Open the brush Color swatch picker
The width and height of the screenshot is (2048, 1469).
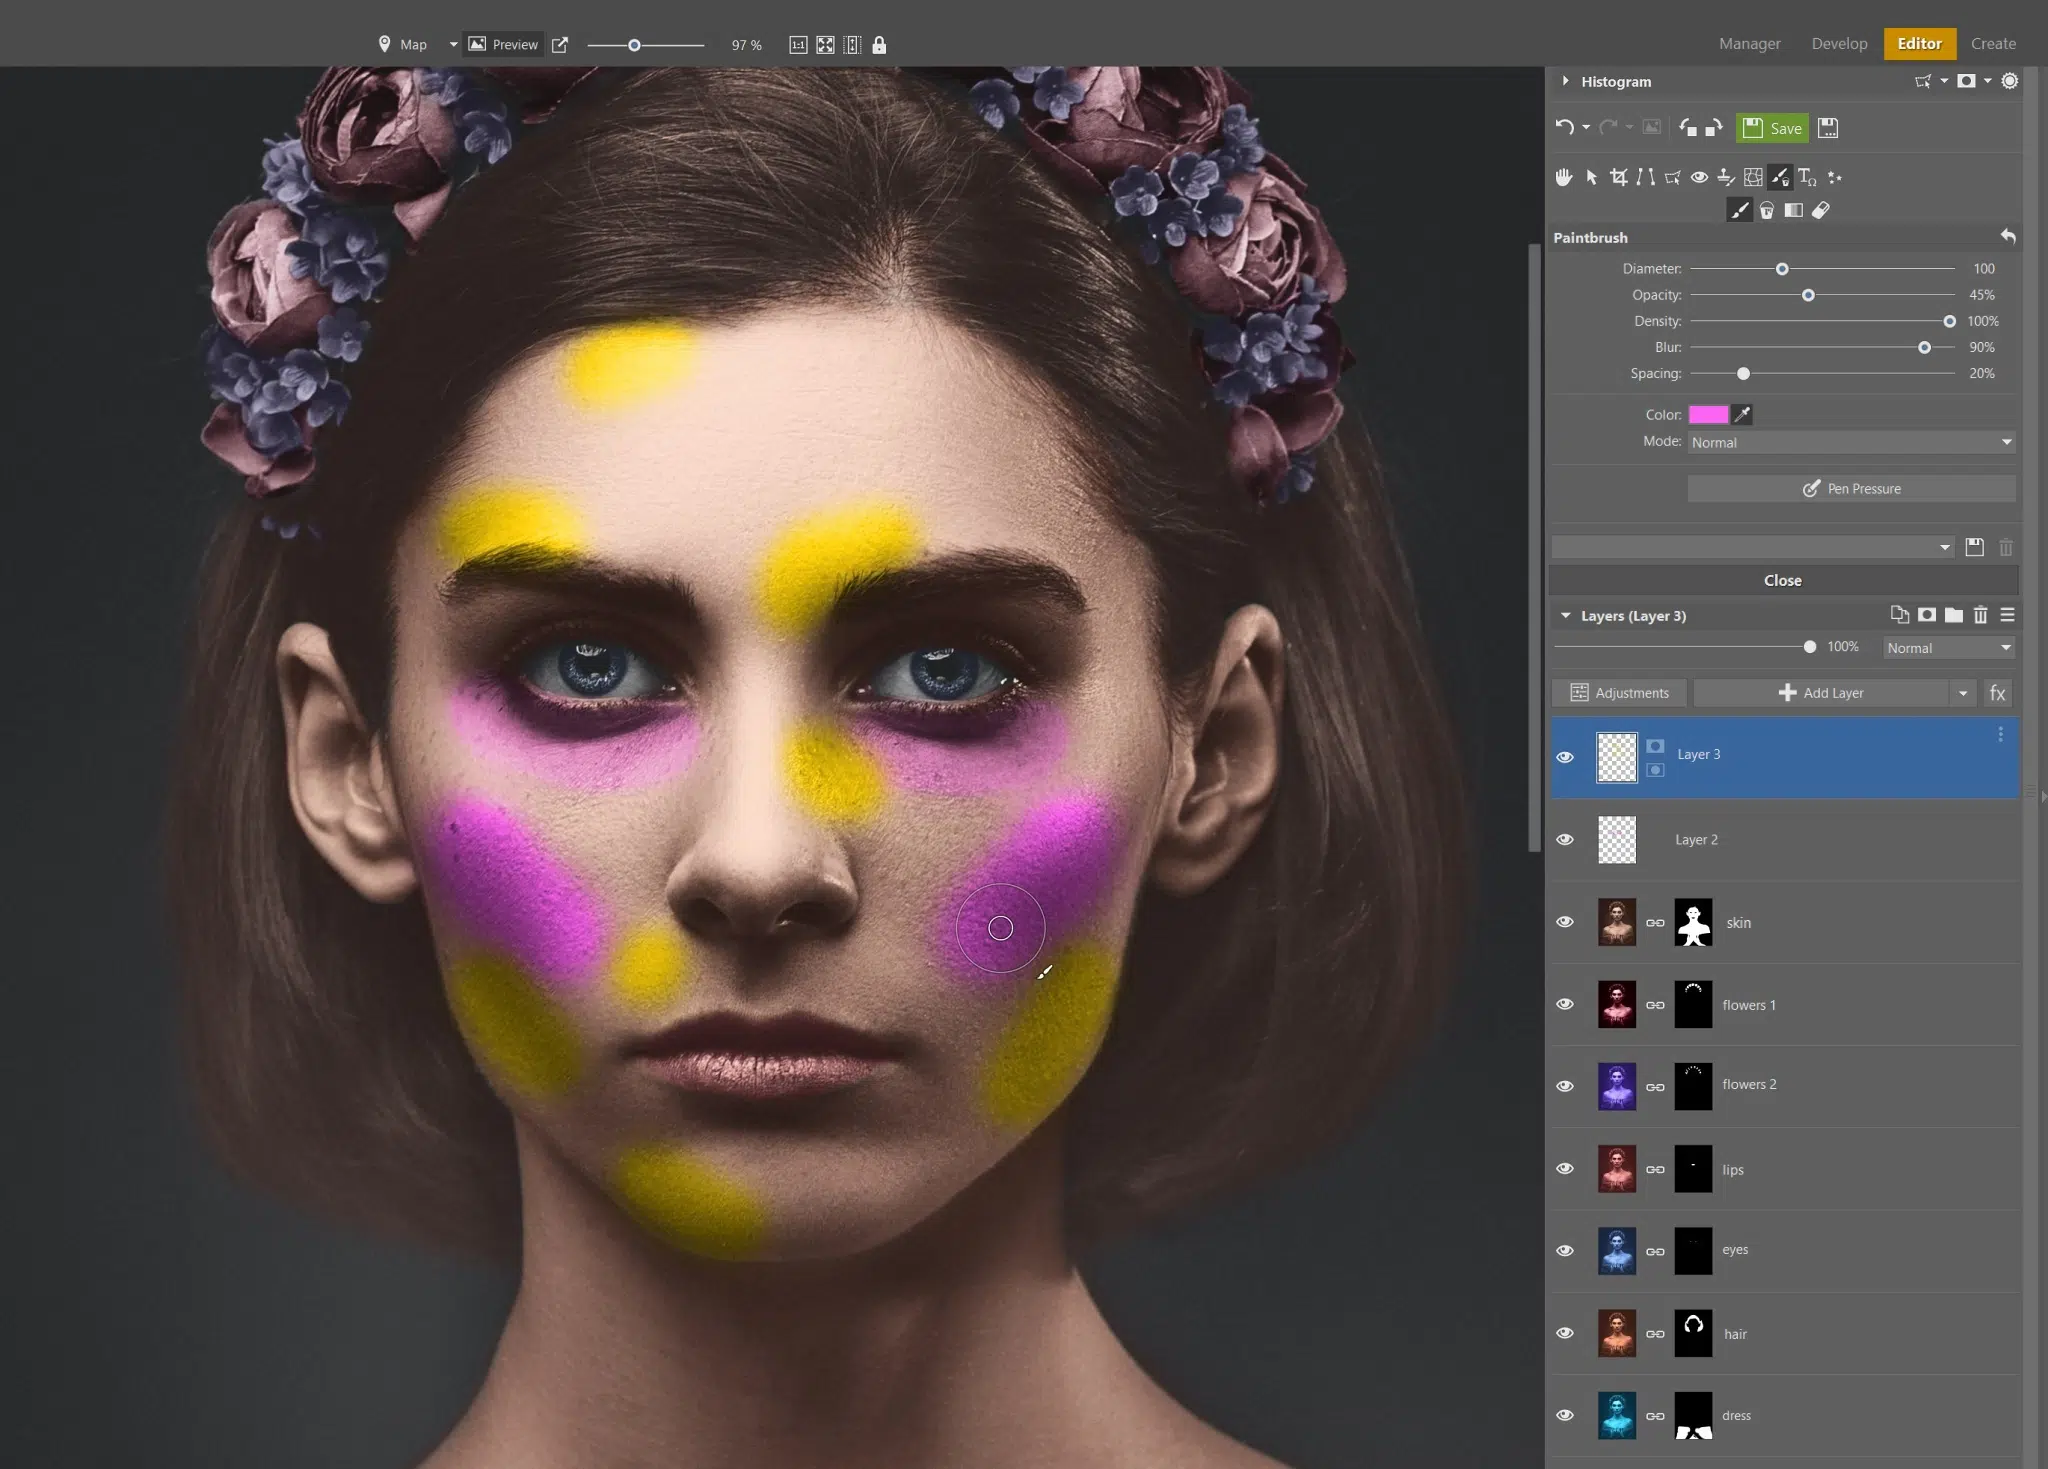tap(1709, 414)
